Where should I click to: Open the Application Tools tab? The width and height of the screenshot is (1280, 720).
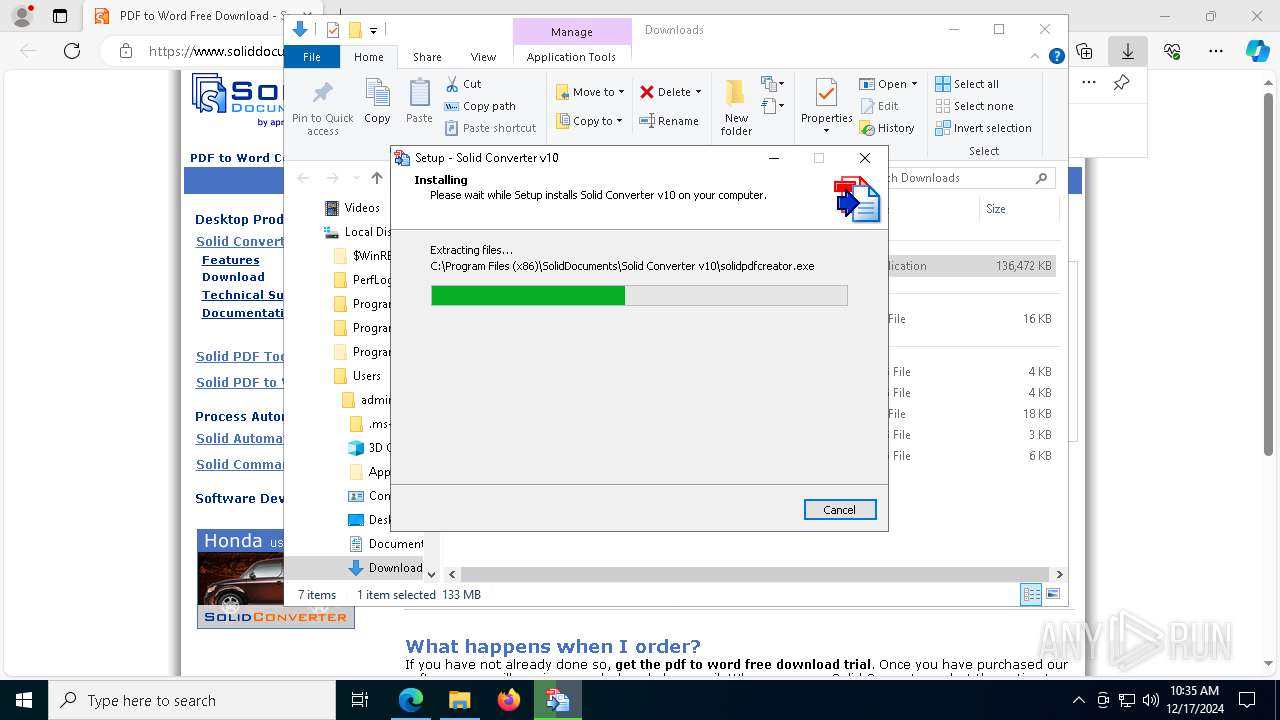point(571,57)
